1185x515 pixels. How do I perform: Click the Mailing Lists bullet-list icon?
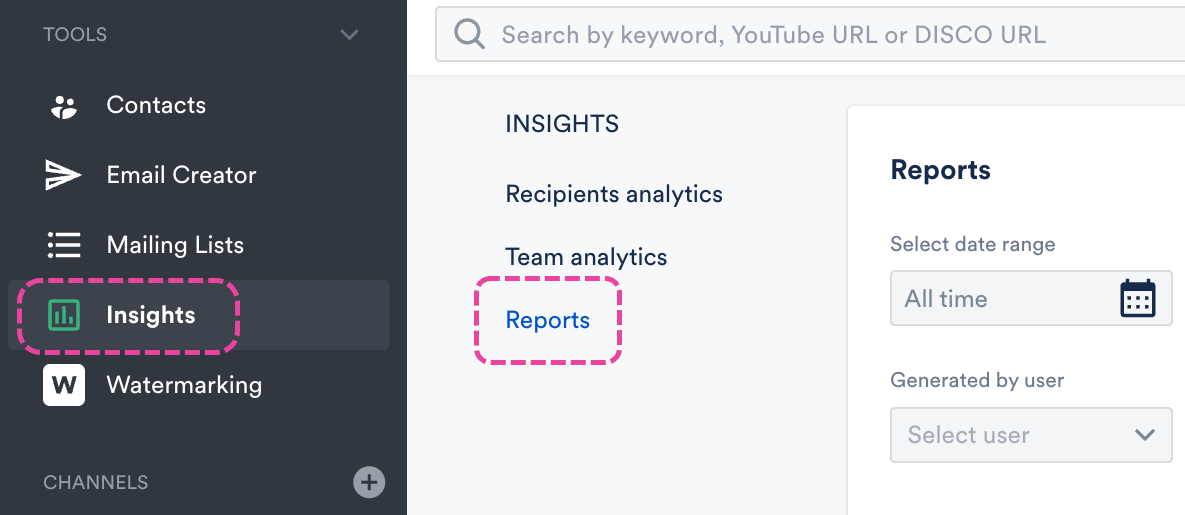click(x=63, y=245)
